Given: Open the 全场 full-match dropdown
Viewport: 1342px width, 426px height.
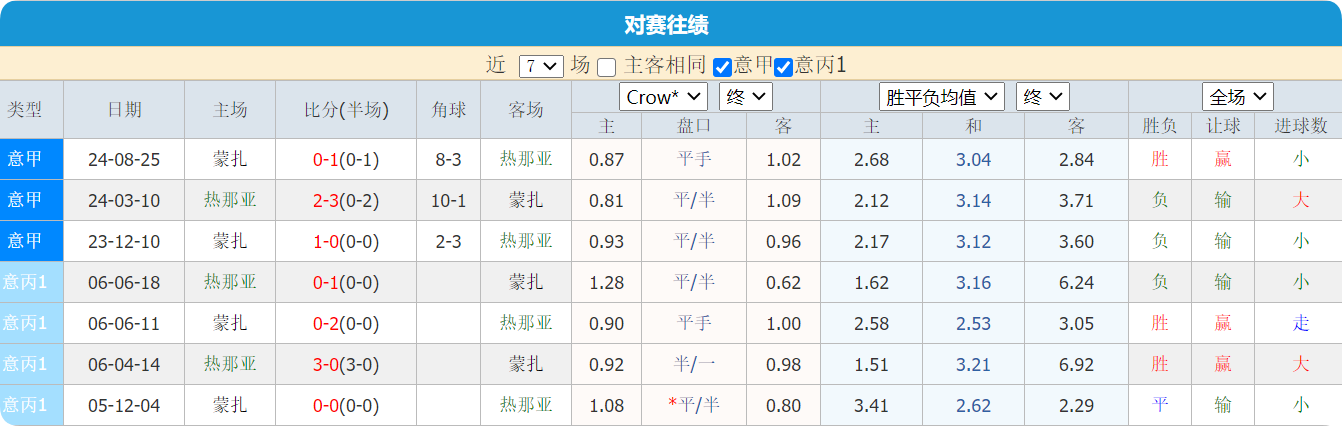Looking at the screenshot, I should click(1237, 97).
